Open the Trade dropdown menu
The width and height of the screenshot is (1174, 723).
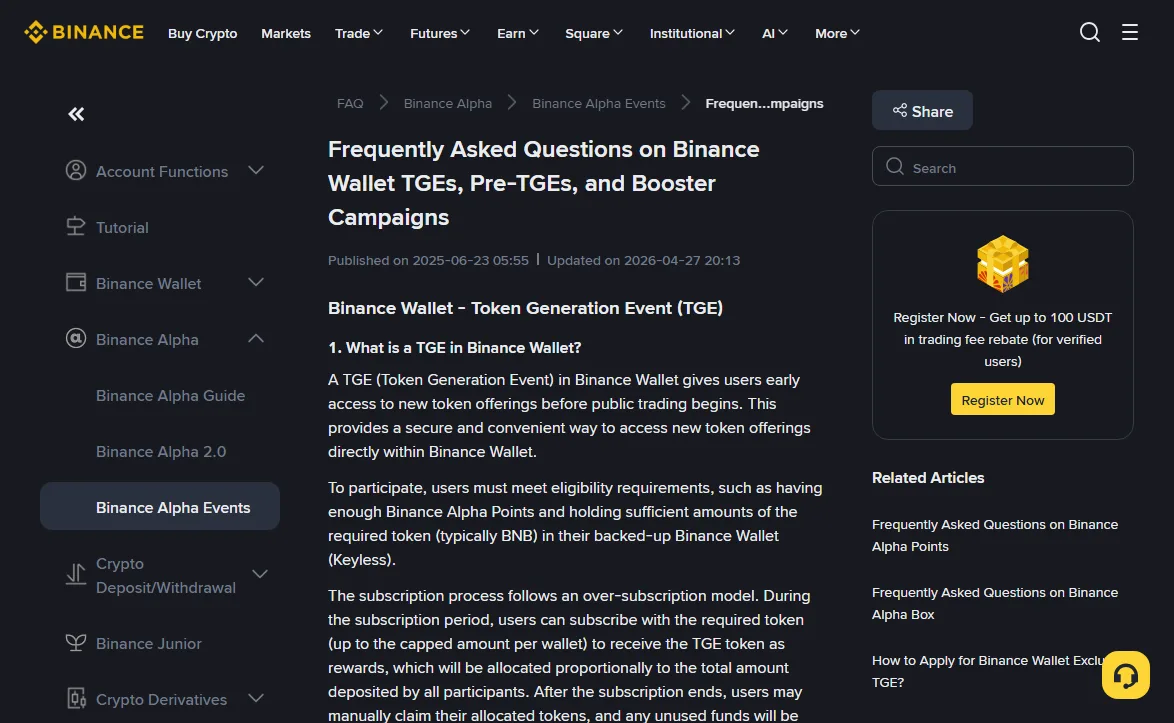[x=359, y=33]
